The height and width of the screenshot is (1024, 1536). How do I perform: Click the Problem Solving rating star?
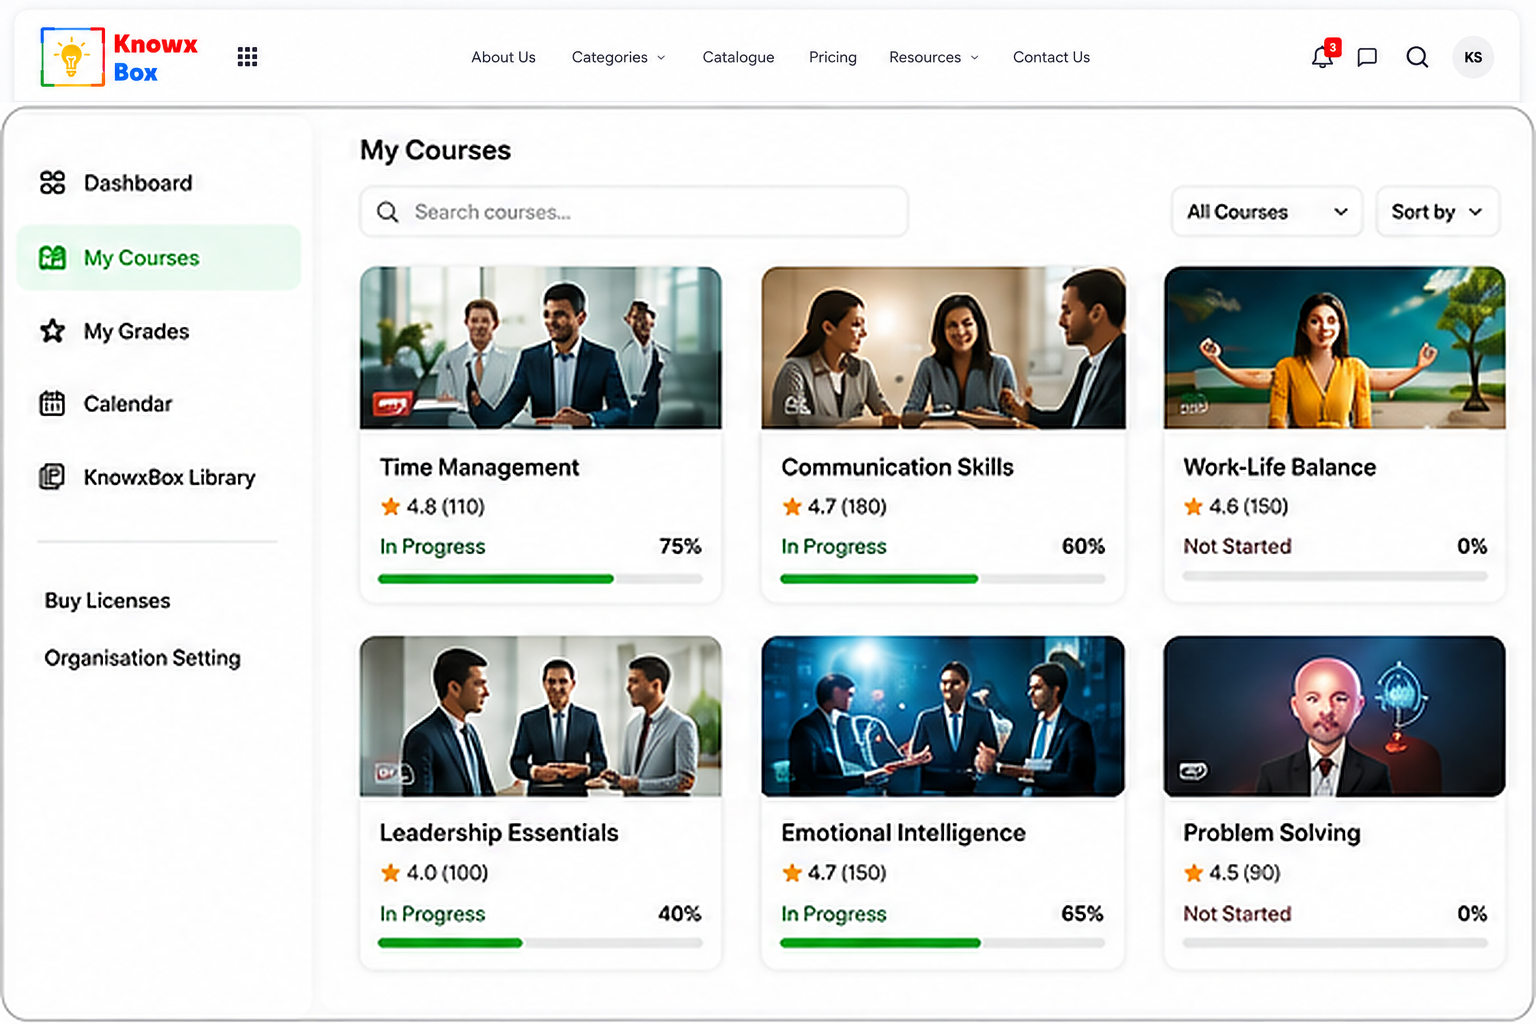pyautogui.click(x=1193, y=873)
